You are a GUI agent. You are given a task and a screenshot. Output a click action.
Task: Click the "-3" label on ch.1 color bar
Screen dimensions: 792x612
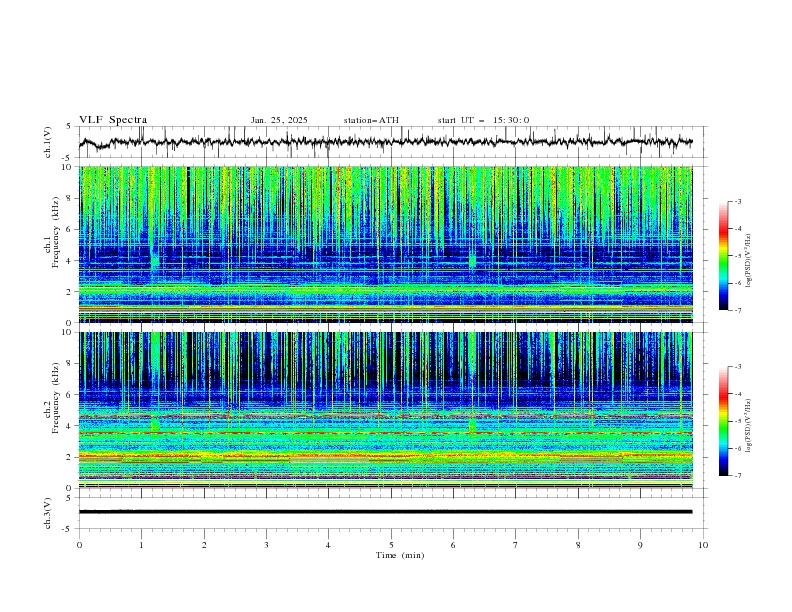[738, 202]
